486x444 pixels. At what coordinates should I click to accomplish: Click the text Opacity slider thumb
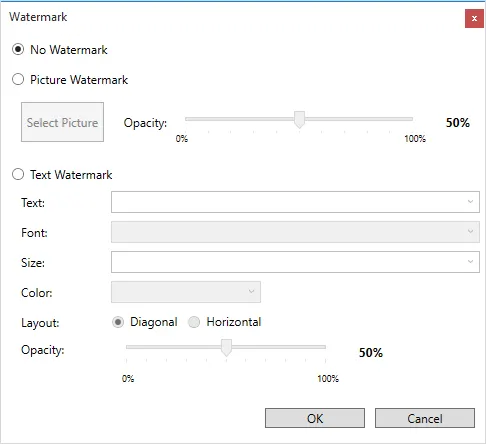(226, 348)
